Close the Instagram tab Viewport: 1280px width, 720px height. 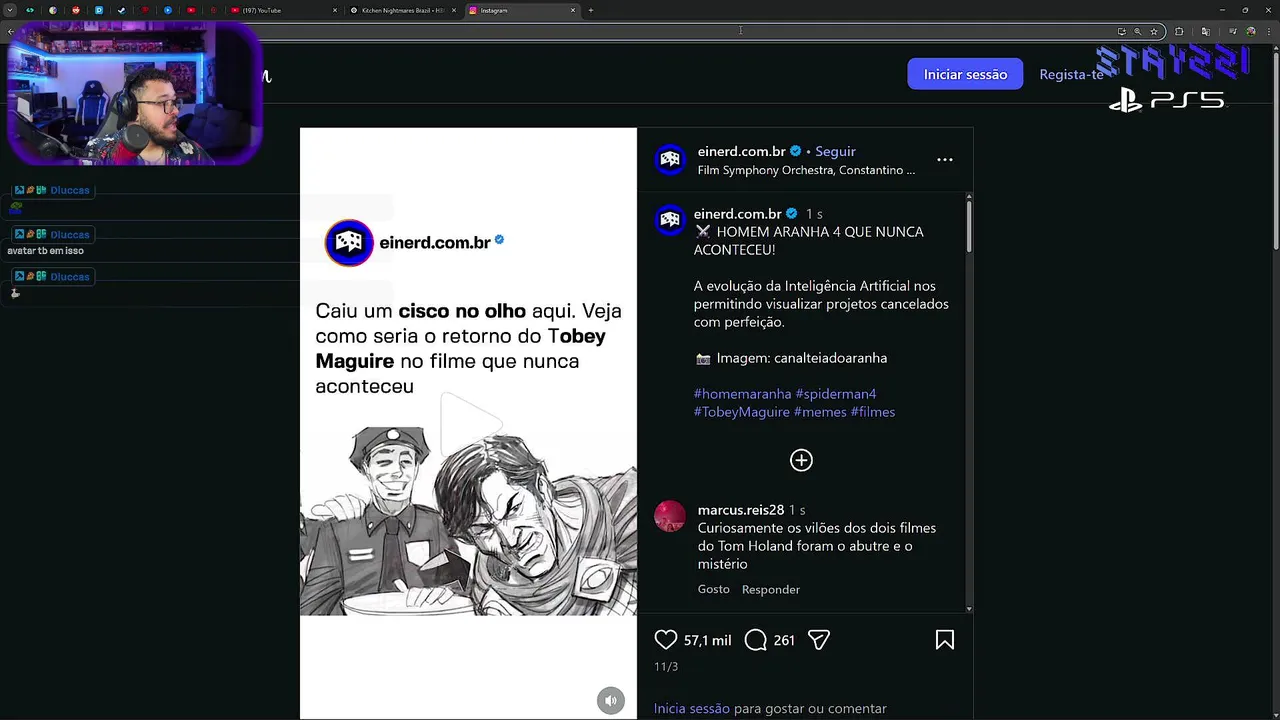[573, 10]
